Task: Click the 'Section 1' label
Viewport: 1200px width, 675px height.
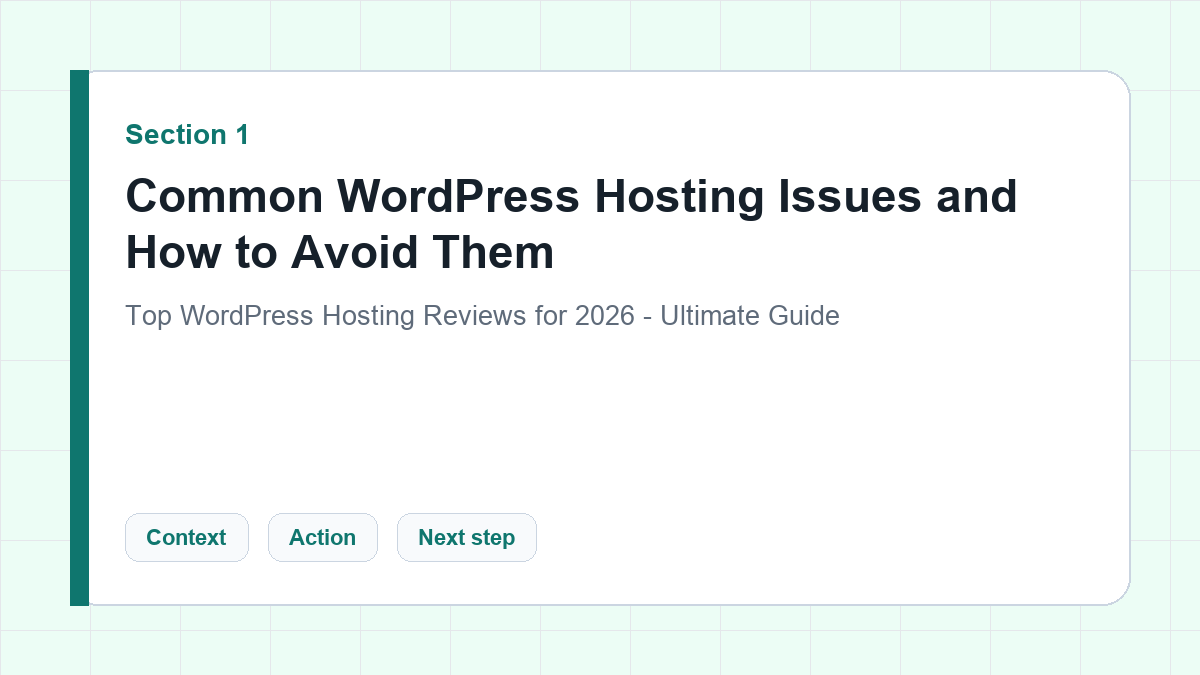Action: click(187, 135)
